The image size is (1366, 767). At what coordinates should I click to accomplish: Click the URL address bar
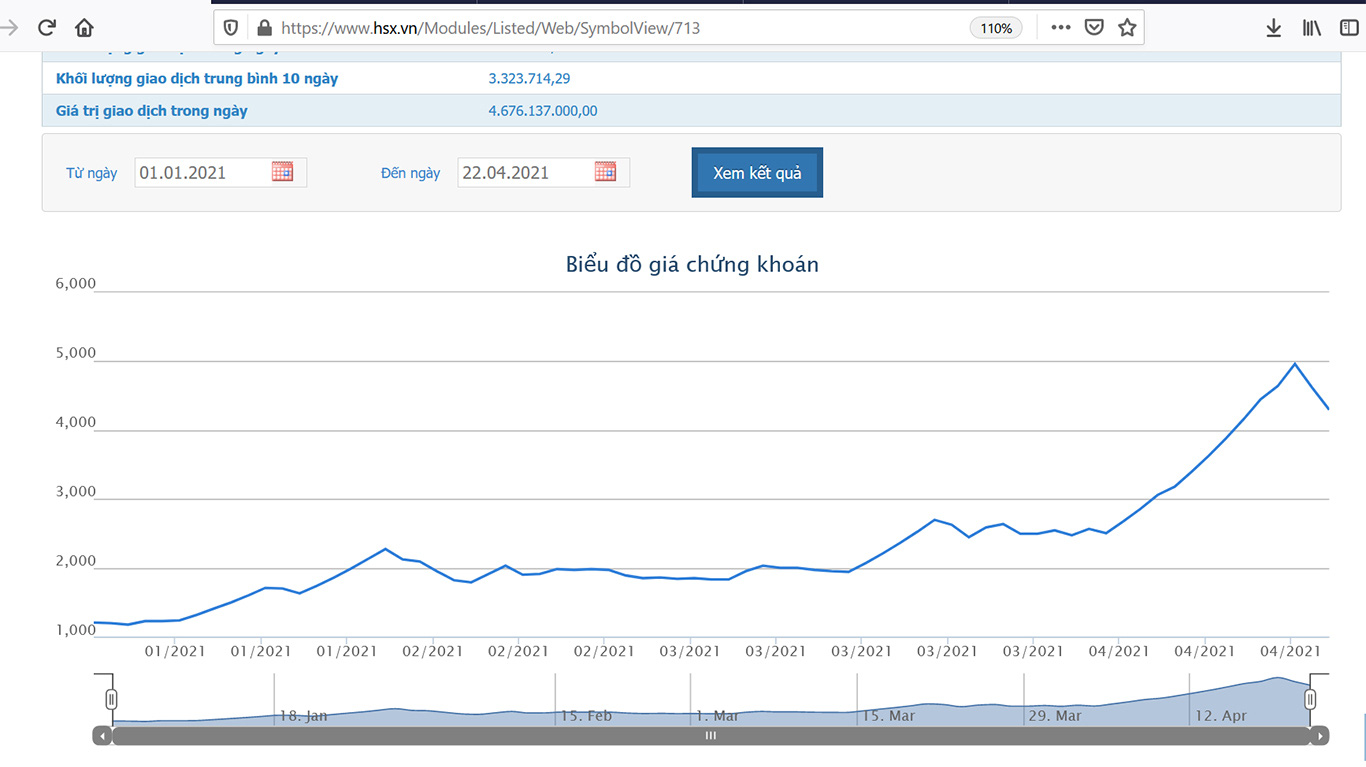620,28
